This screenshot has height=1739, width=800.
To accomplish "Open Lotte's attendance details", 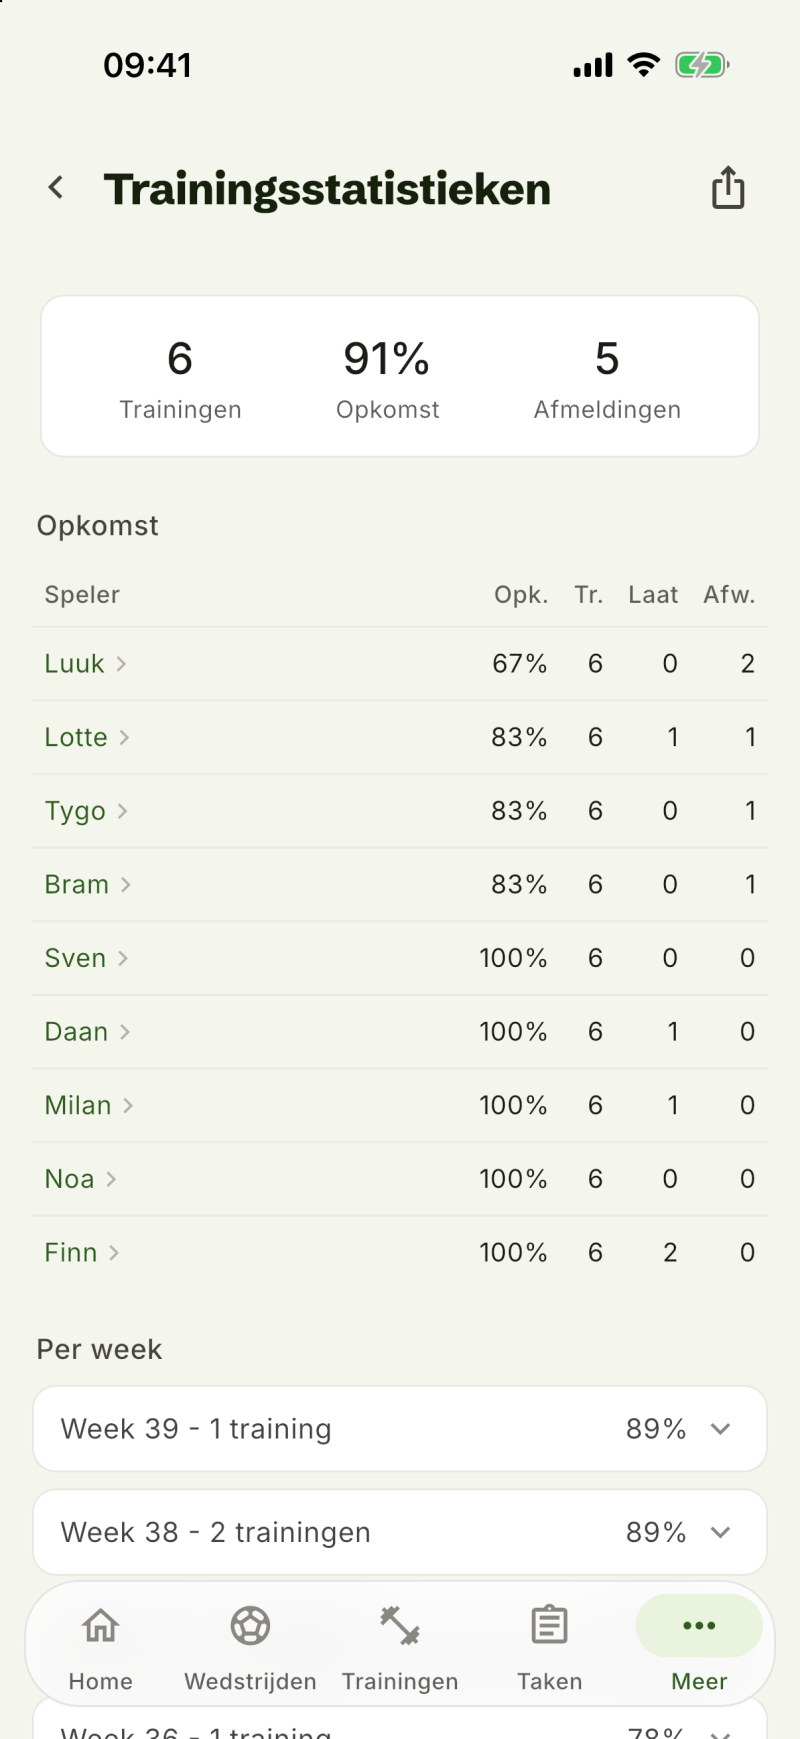I will 400,737.
